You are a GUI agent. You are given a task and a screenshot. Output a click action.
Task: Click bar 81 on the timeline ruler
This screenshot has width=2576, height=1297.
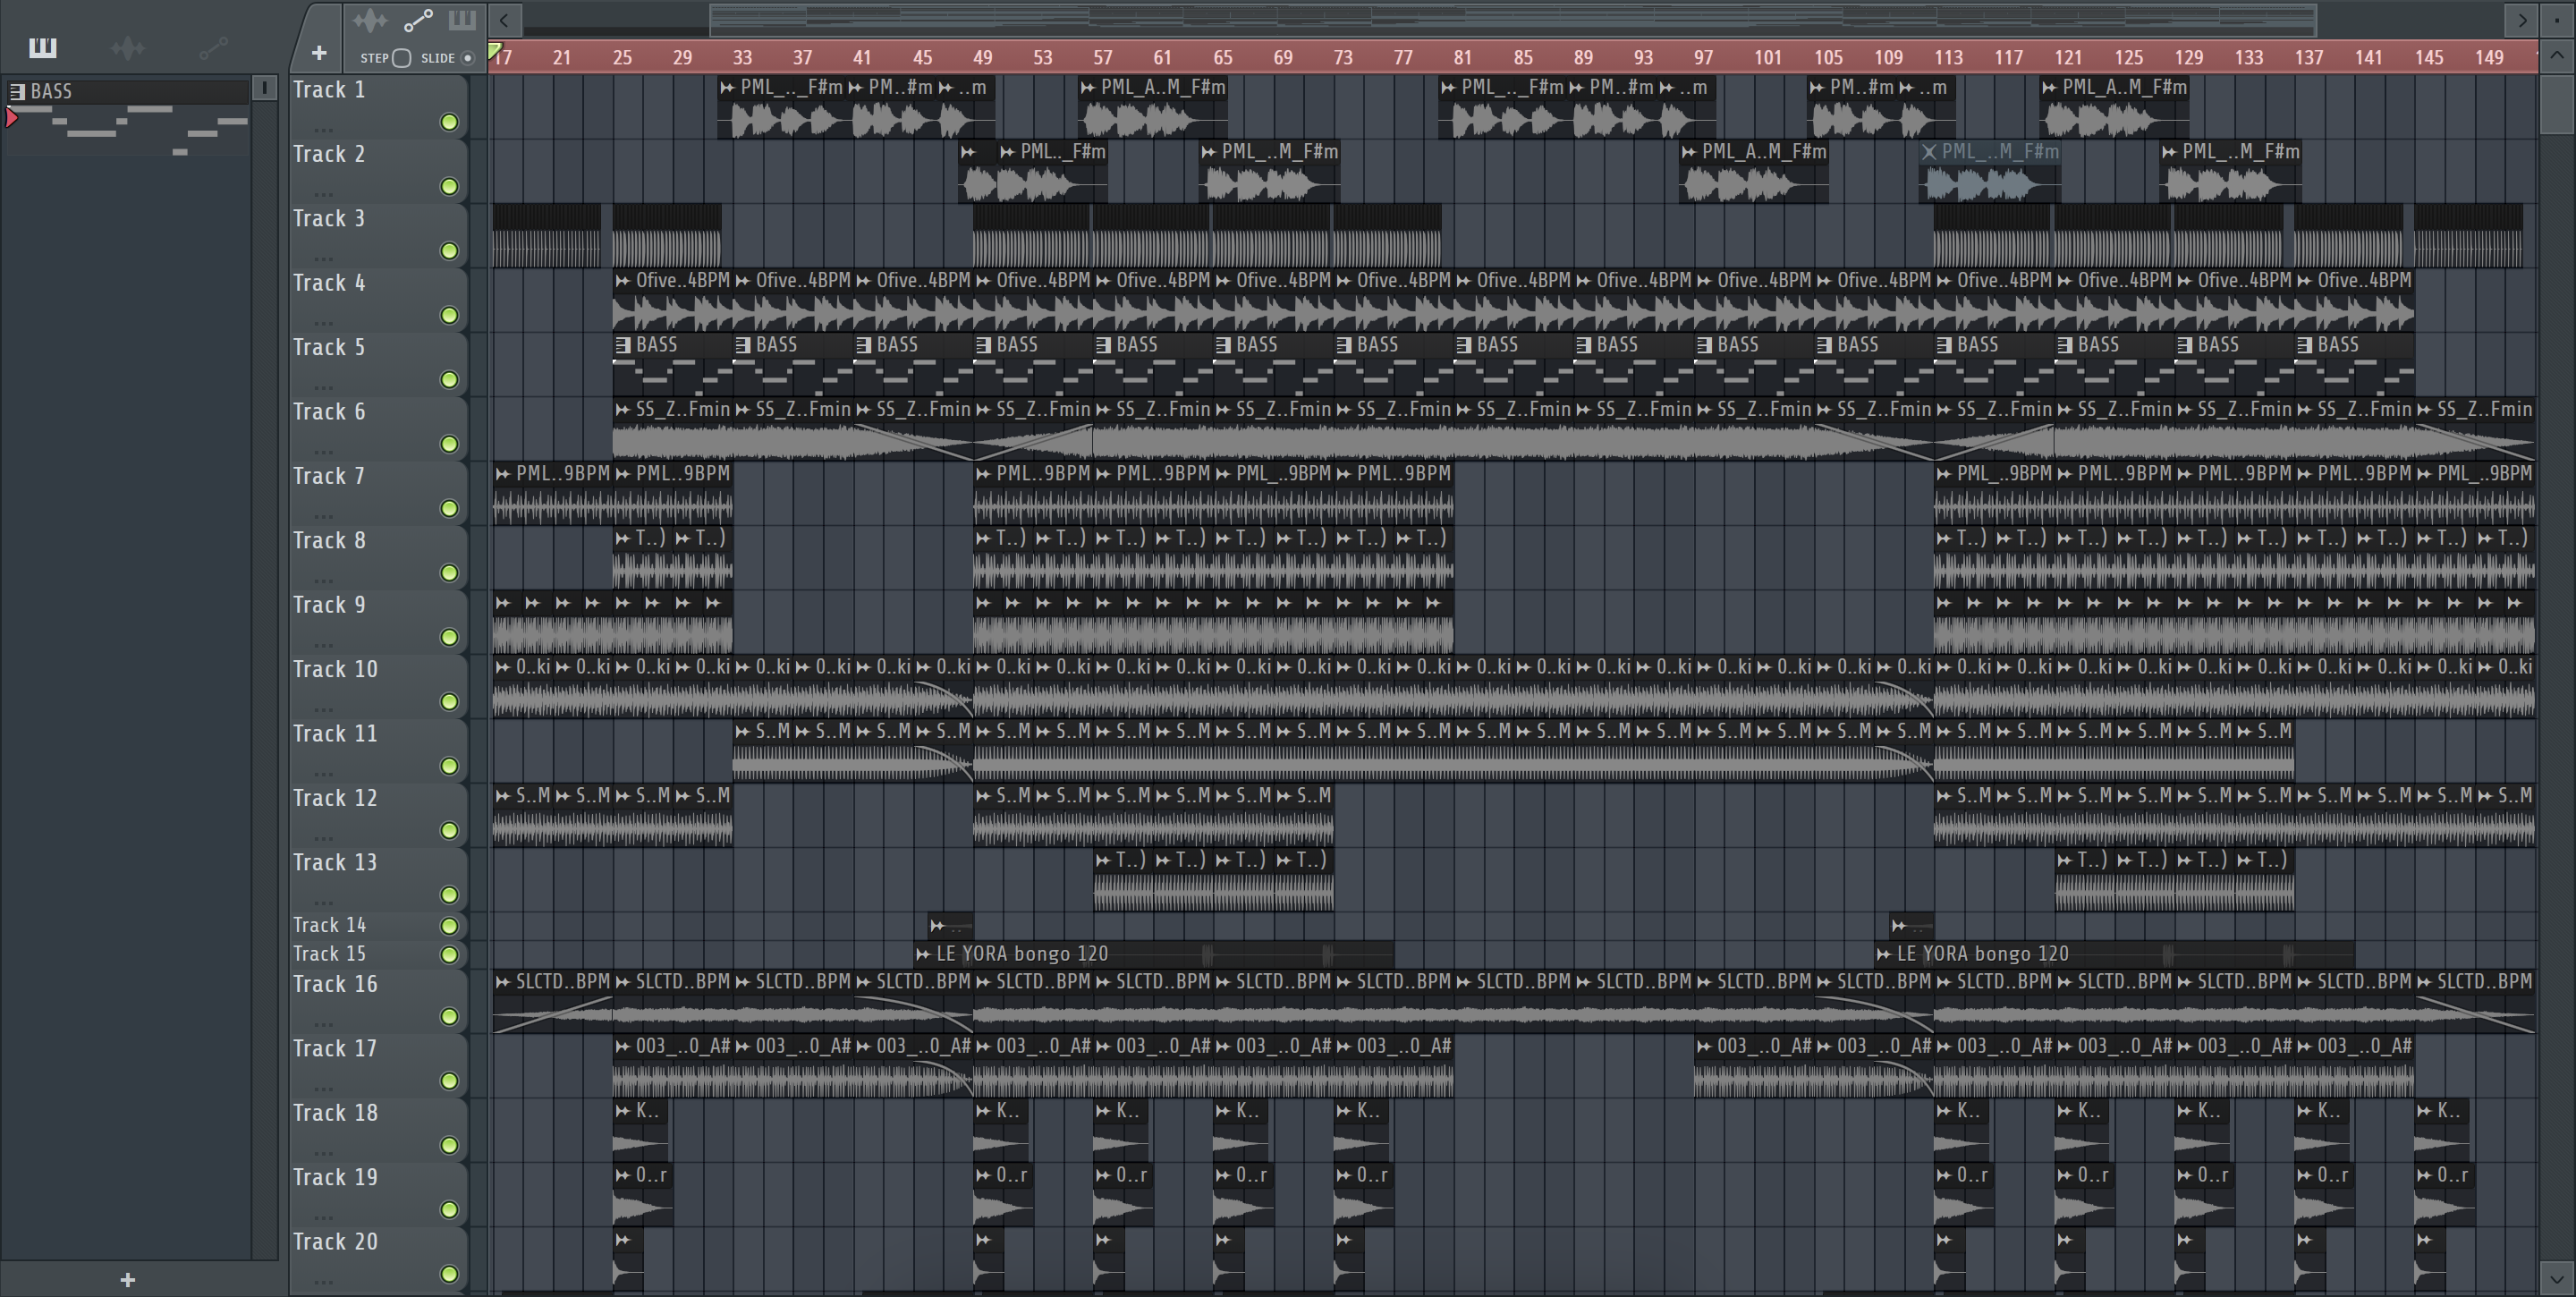coord(1462,58)
